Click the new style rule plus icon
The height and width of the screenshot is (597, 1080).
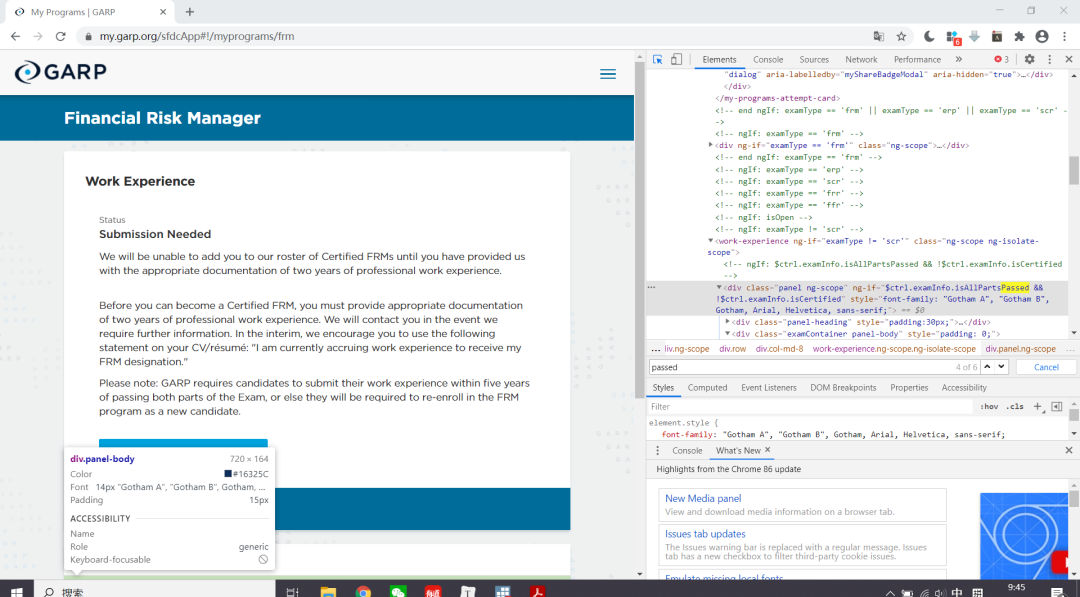pyautogui.click(x=1037, y=407)
